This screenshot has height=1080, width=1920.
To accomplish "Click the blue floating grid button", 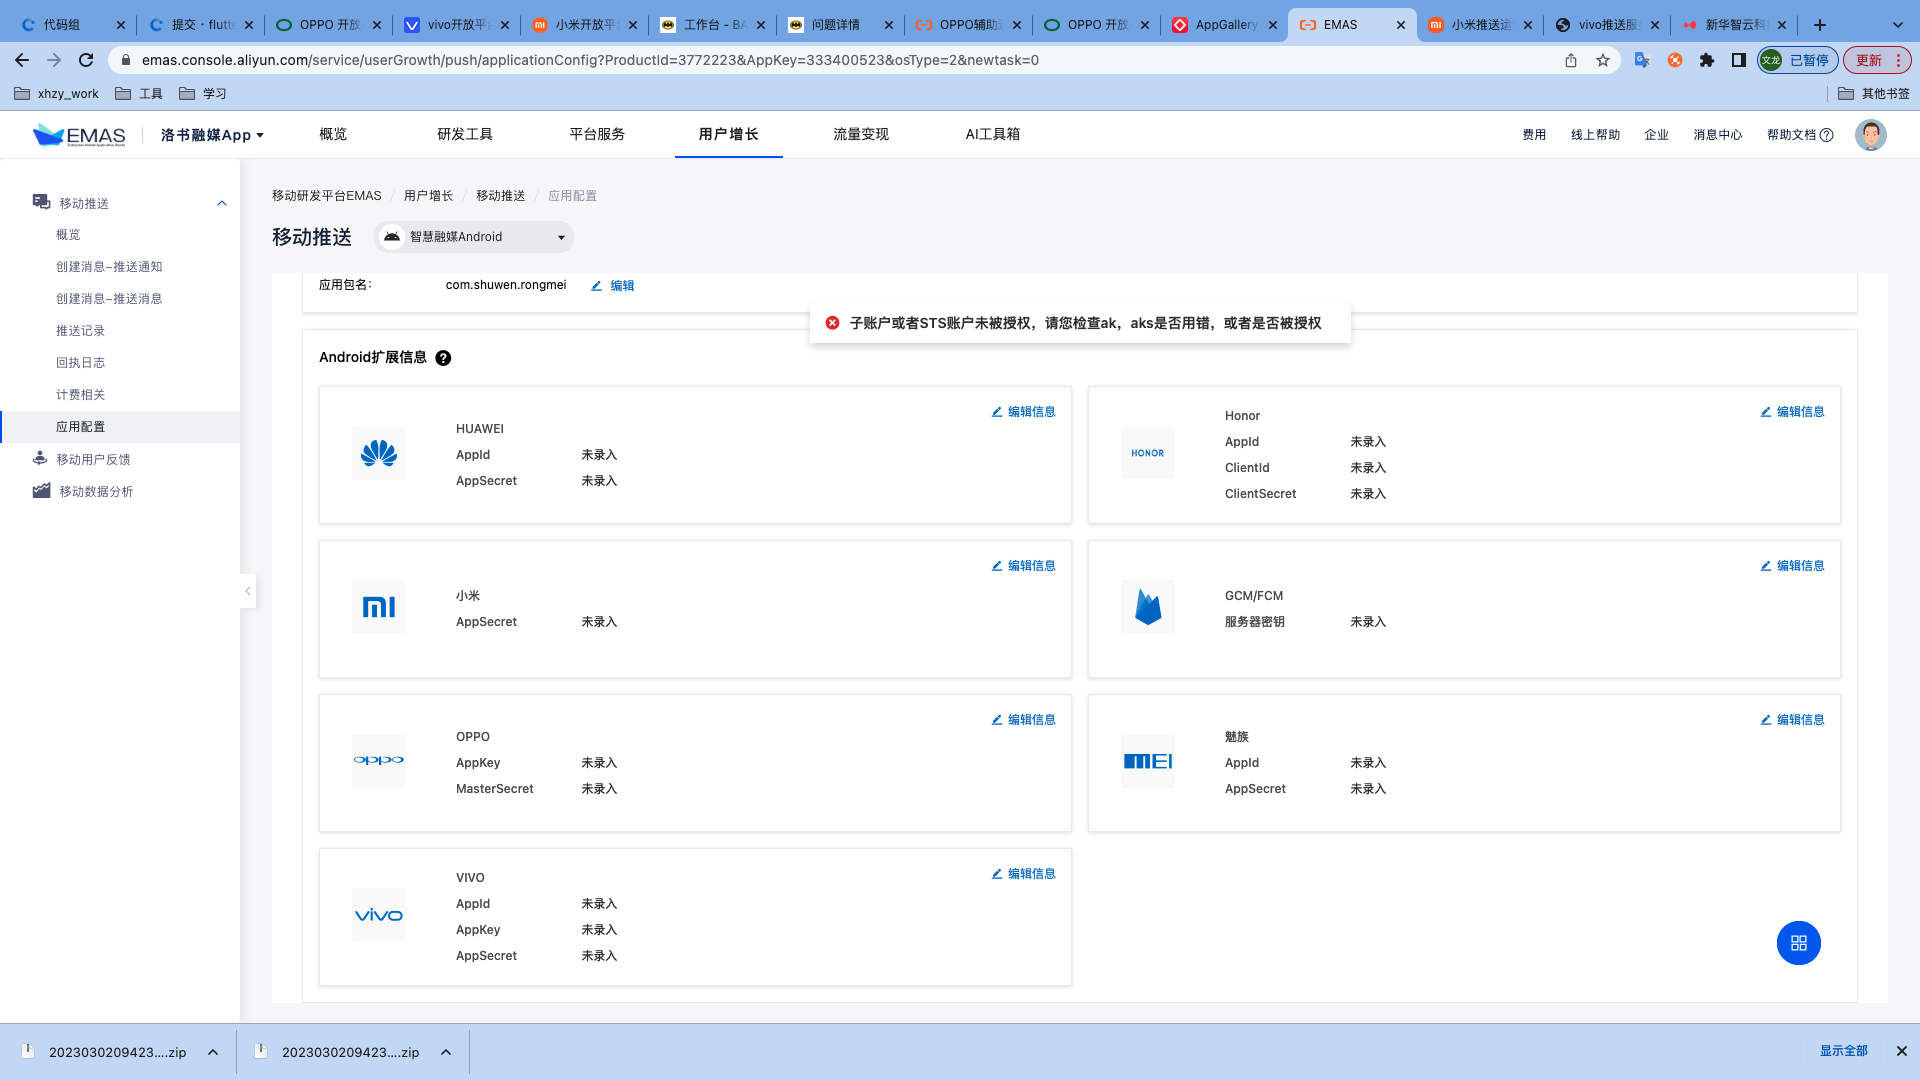I will pos(1798,943).
